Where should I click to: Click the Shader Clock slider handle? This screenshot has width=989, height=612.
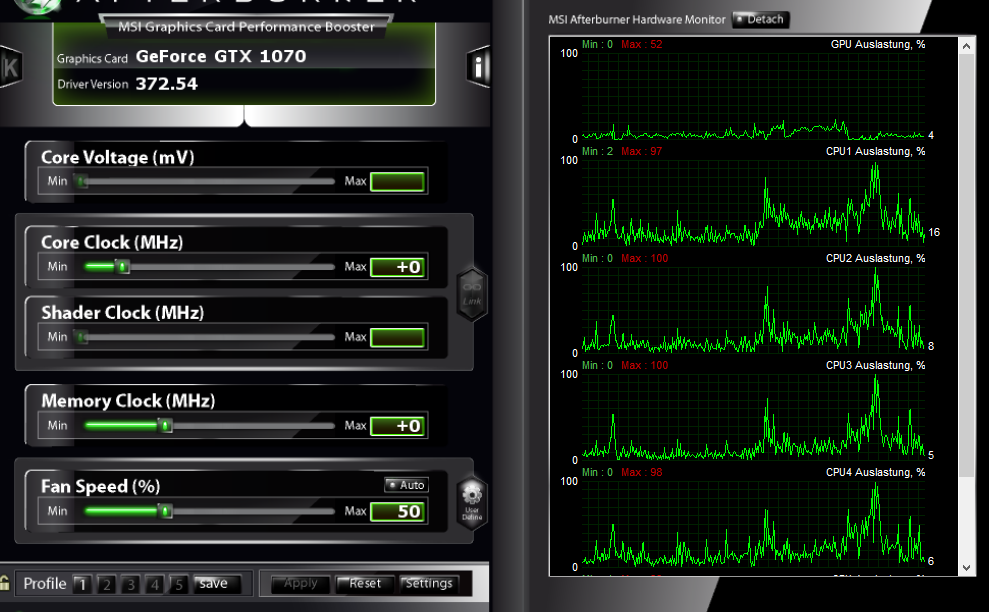point(82,338)
